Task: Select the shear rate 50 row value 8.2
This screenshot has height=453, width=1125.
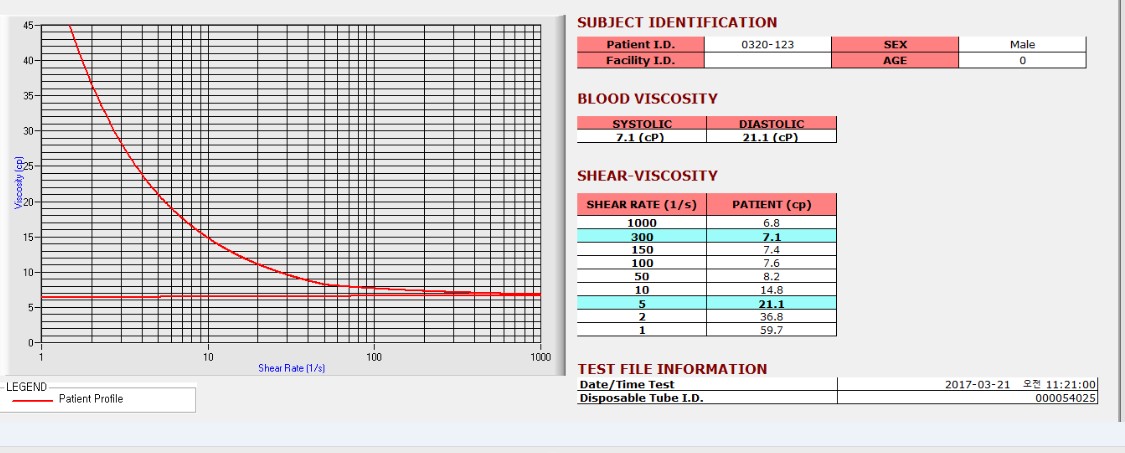Action: [x=771, y=276]
